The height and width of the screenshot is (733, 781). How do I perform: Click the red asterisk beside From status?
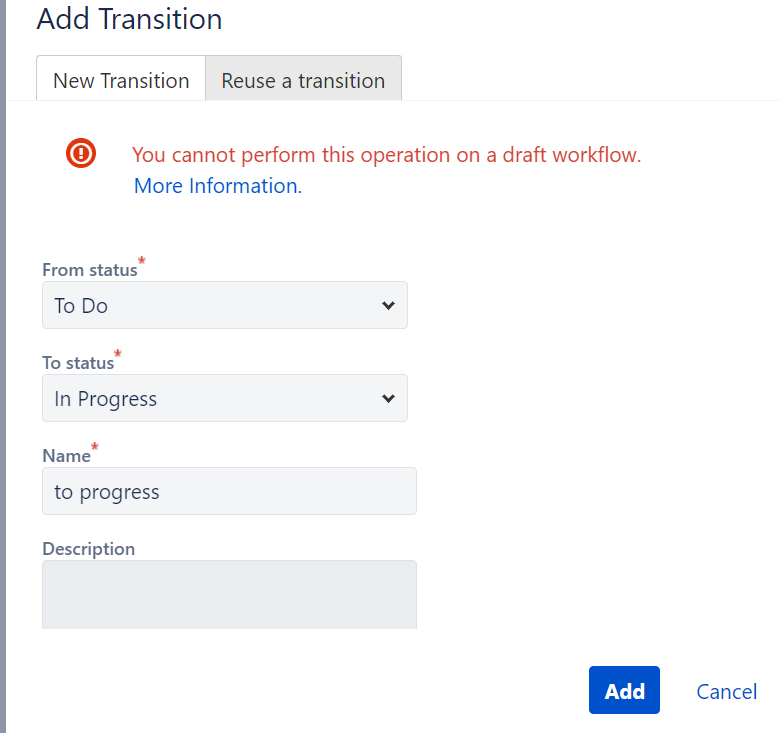click(142, 260)
